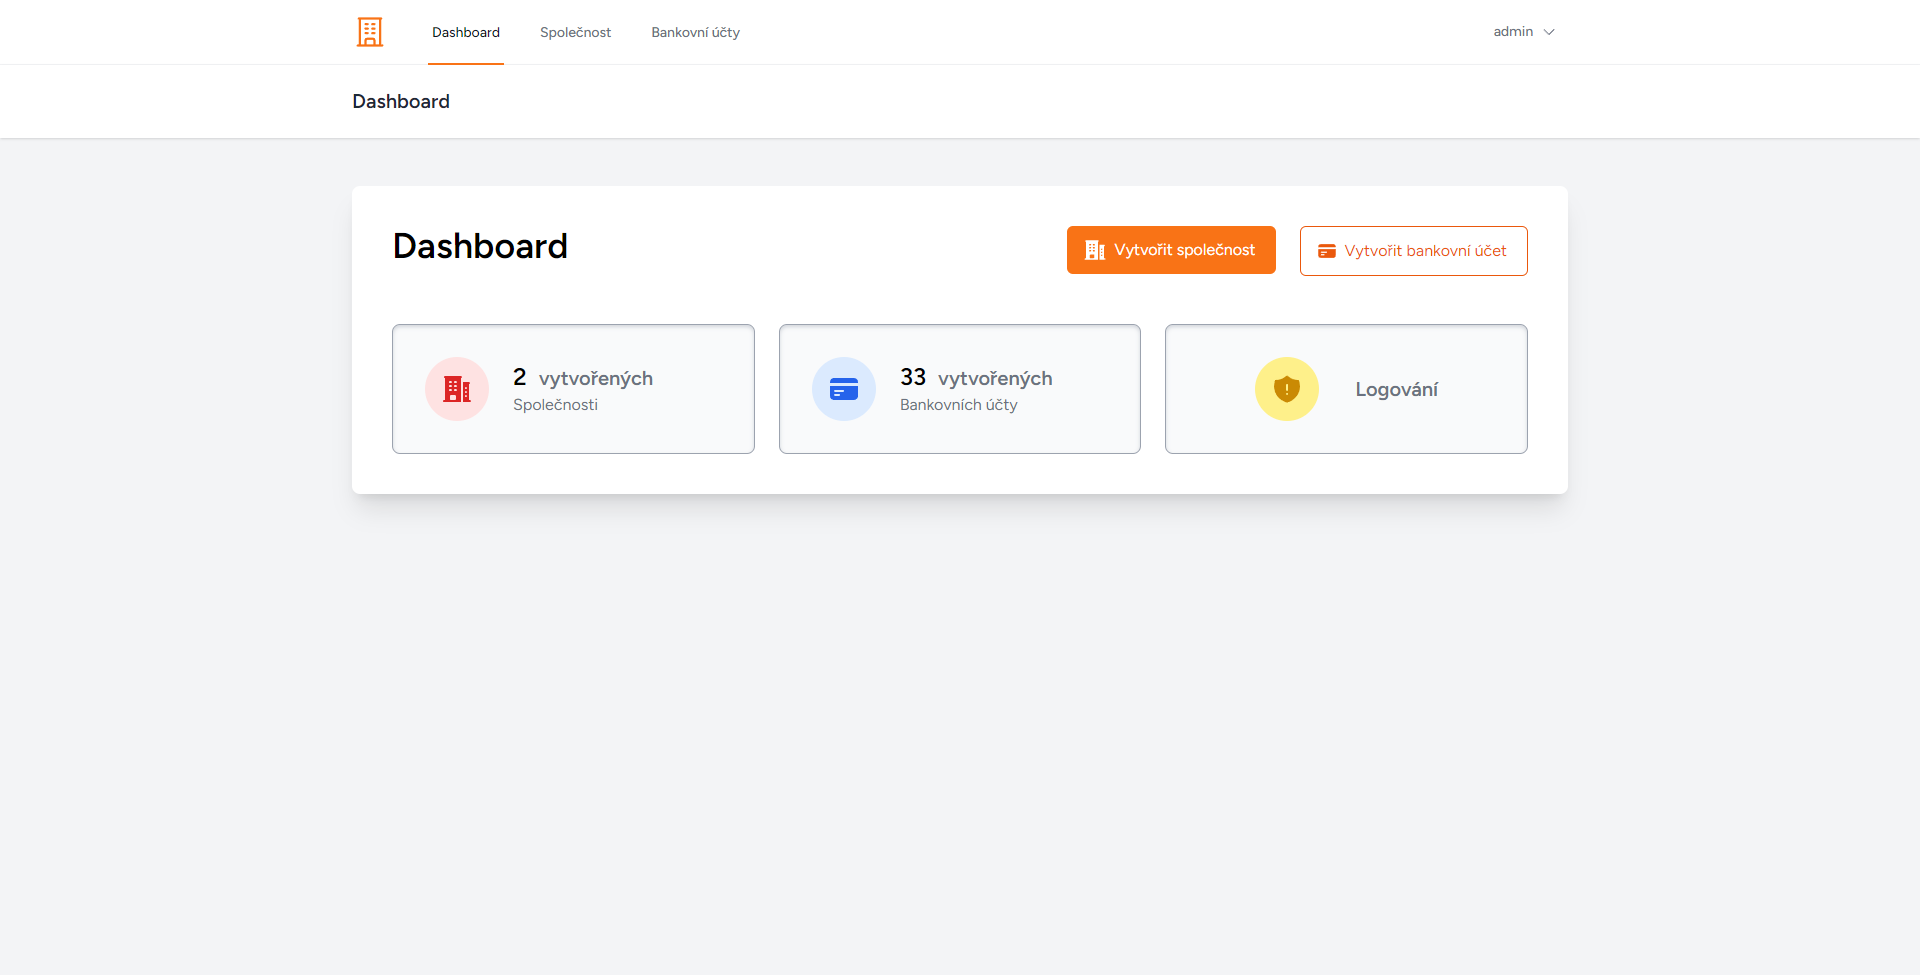Image resolution: width=1920 pixels, height=975 pixels.
Task: Click the yellow shield icon on the Logování card
Action: (1286, 388)
